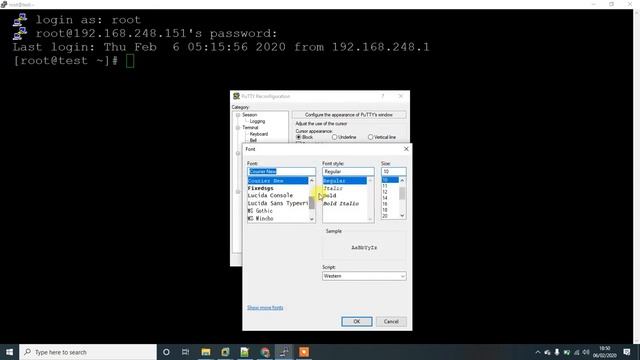Open Cortana from the taskbar
This screenshot has width=640, height=360.
[x=166, y=352]
